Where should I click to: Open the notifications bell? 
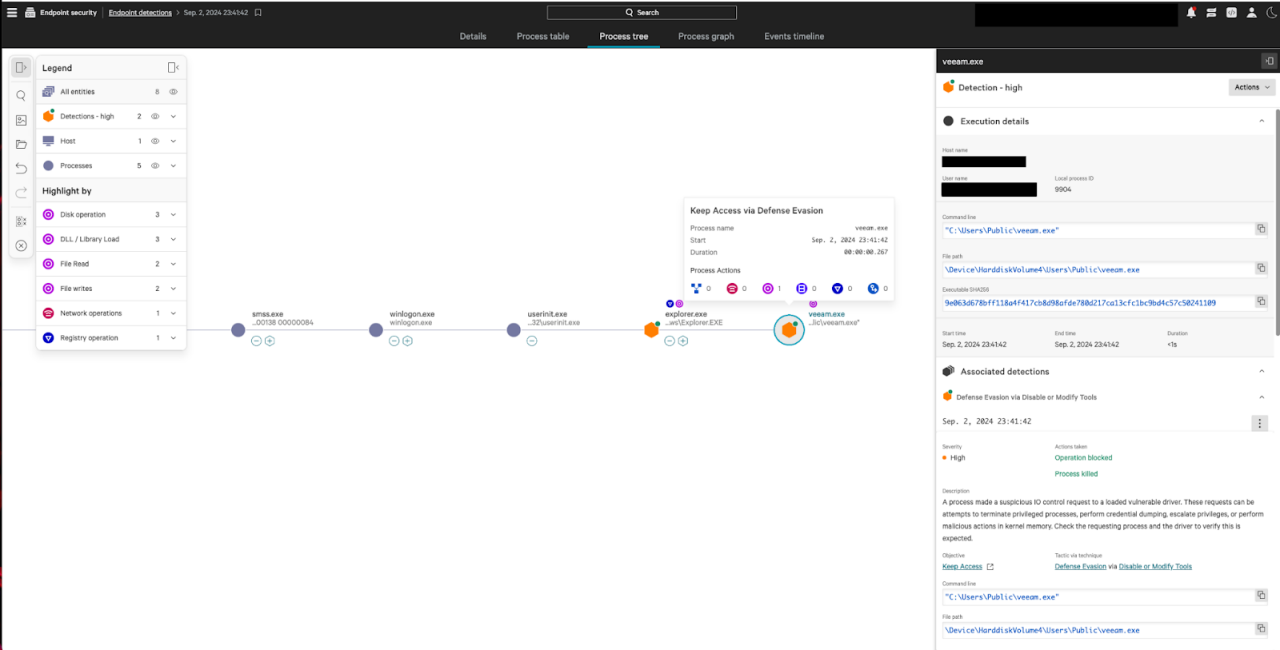(x=1191, y=13)
